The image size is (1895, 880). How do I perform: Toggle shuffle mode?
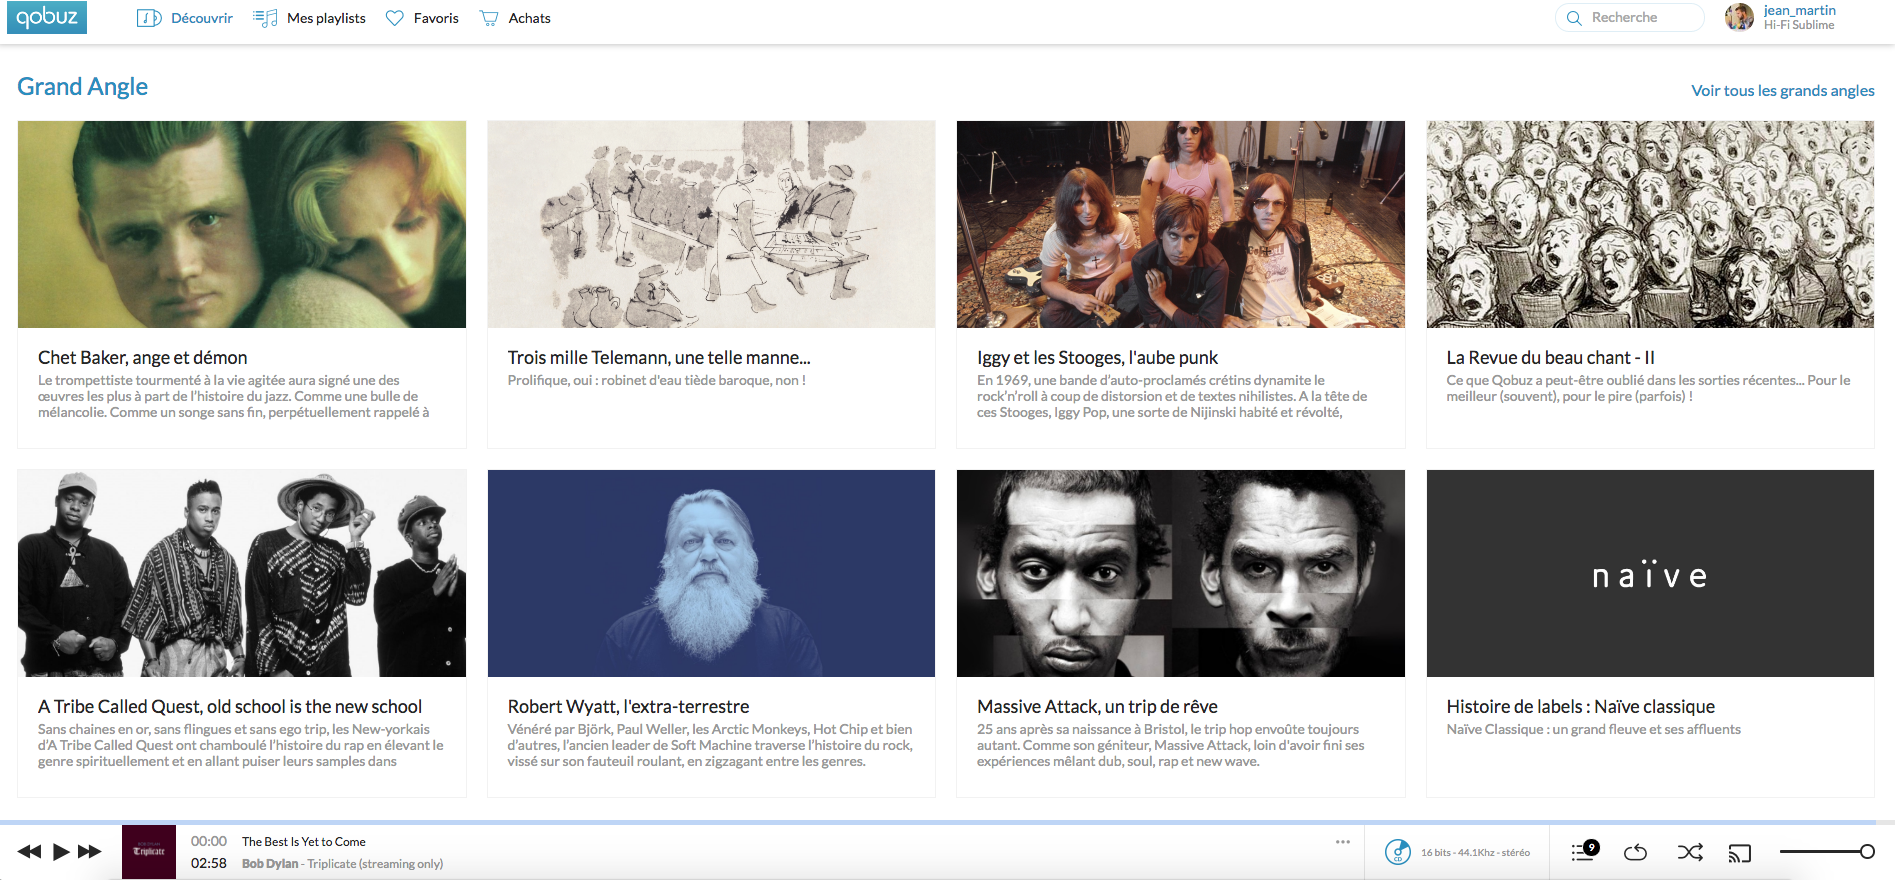[x=1690, y=852]
